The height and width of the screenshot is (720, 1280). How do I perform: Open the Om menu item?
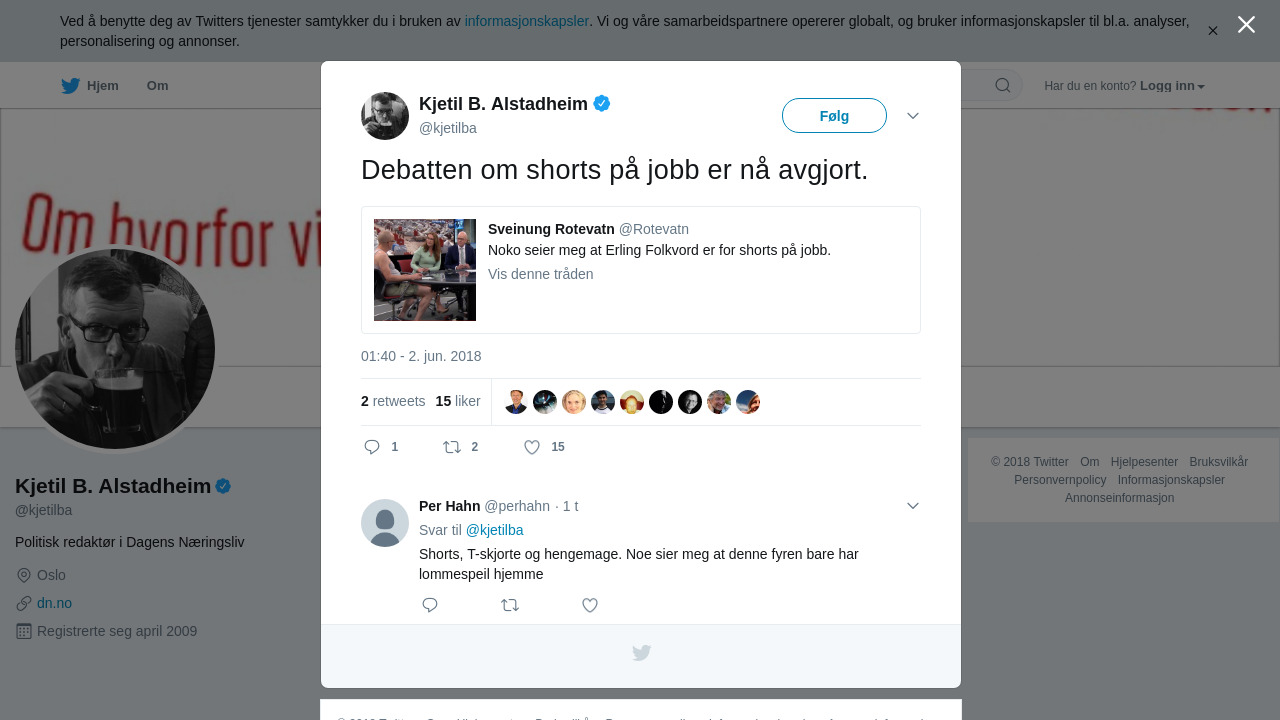pyautogui.click(x=158, y=86)
